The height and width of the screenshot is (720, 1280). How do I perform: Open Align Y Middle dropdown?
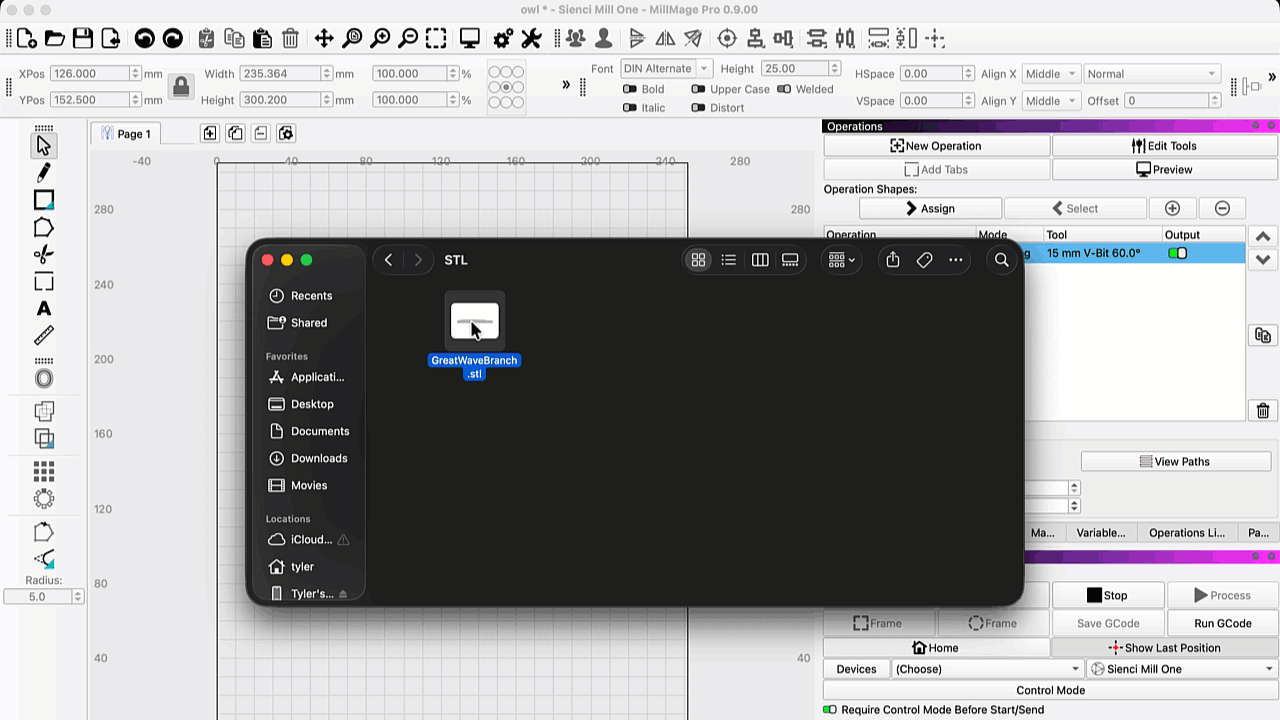(x=1051, y=101)
